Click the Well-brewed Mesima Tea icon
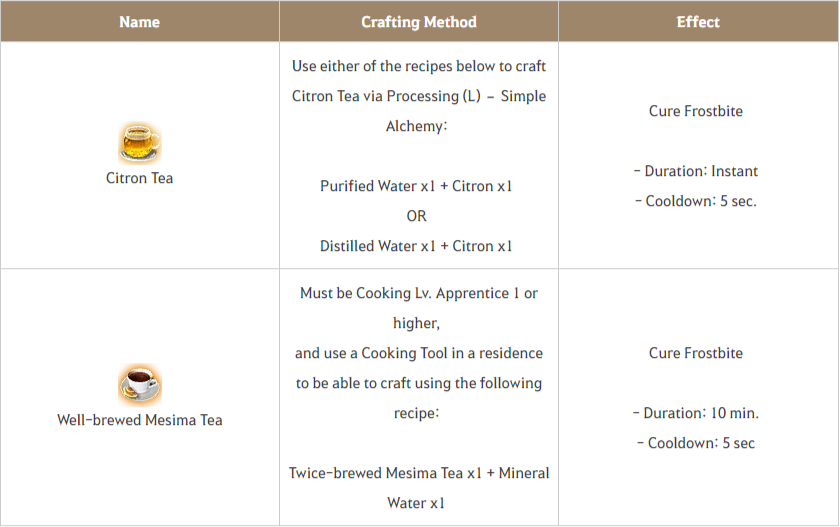Viewport: 840px width, 527px height. pyautogui.click(x=139, y=385)
